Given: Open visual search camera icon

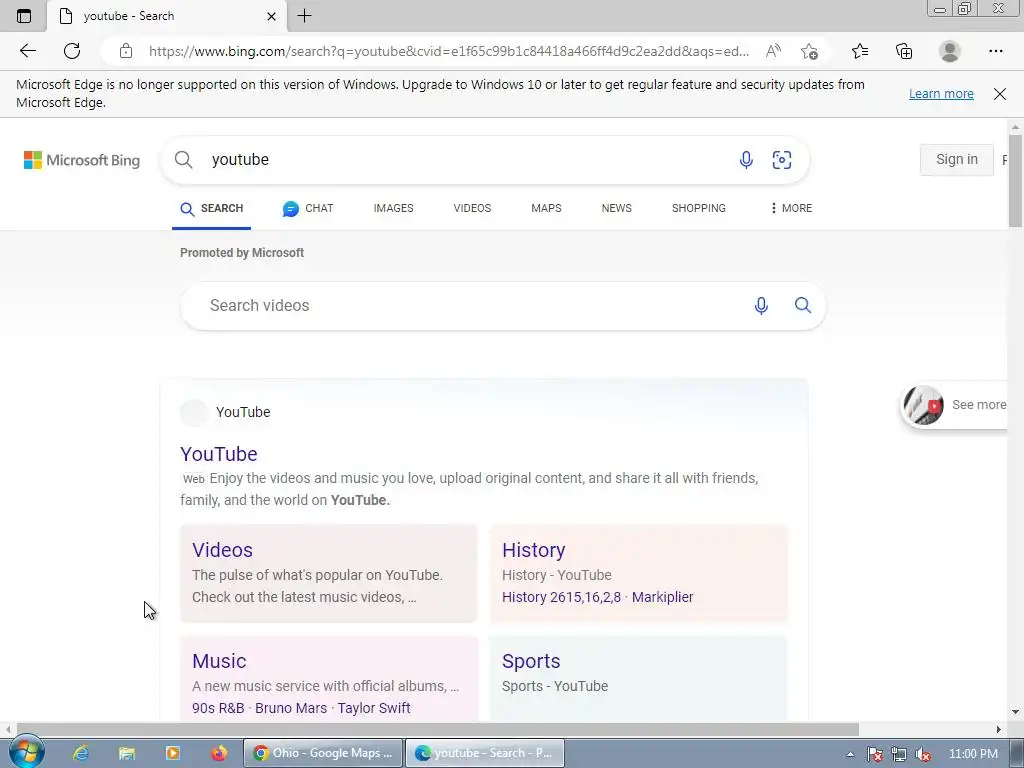Looking at the screenshot, I should (782, 160).
